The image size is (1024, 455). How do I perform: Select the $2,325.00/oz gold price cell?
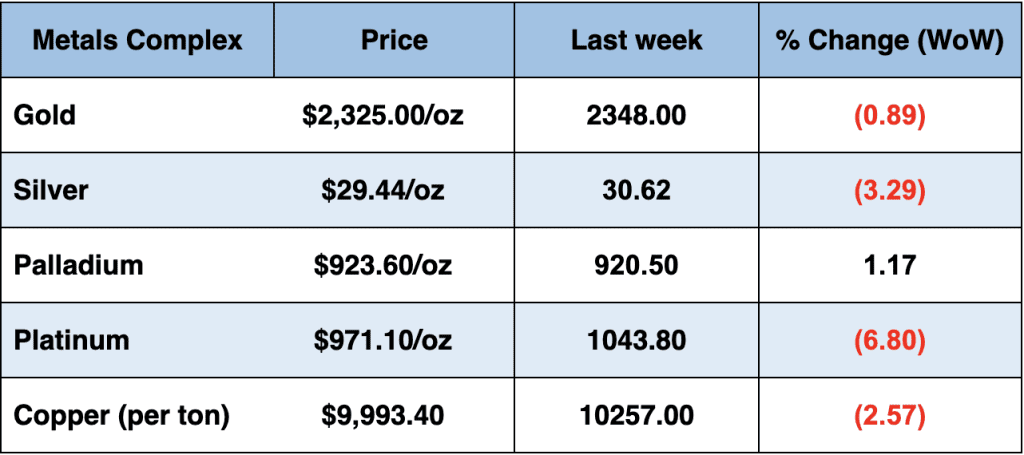click(384, 115)
